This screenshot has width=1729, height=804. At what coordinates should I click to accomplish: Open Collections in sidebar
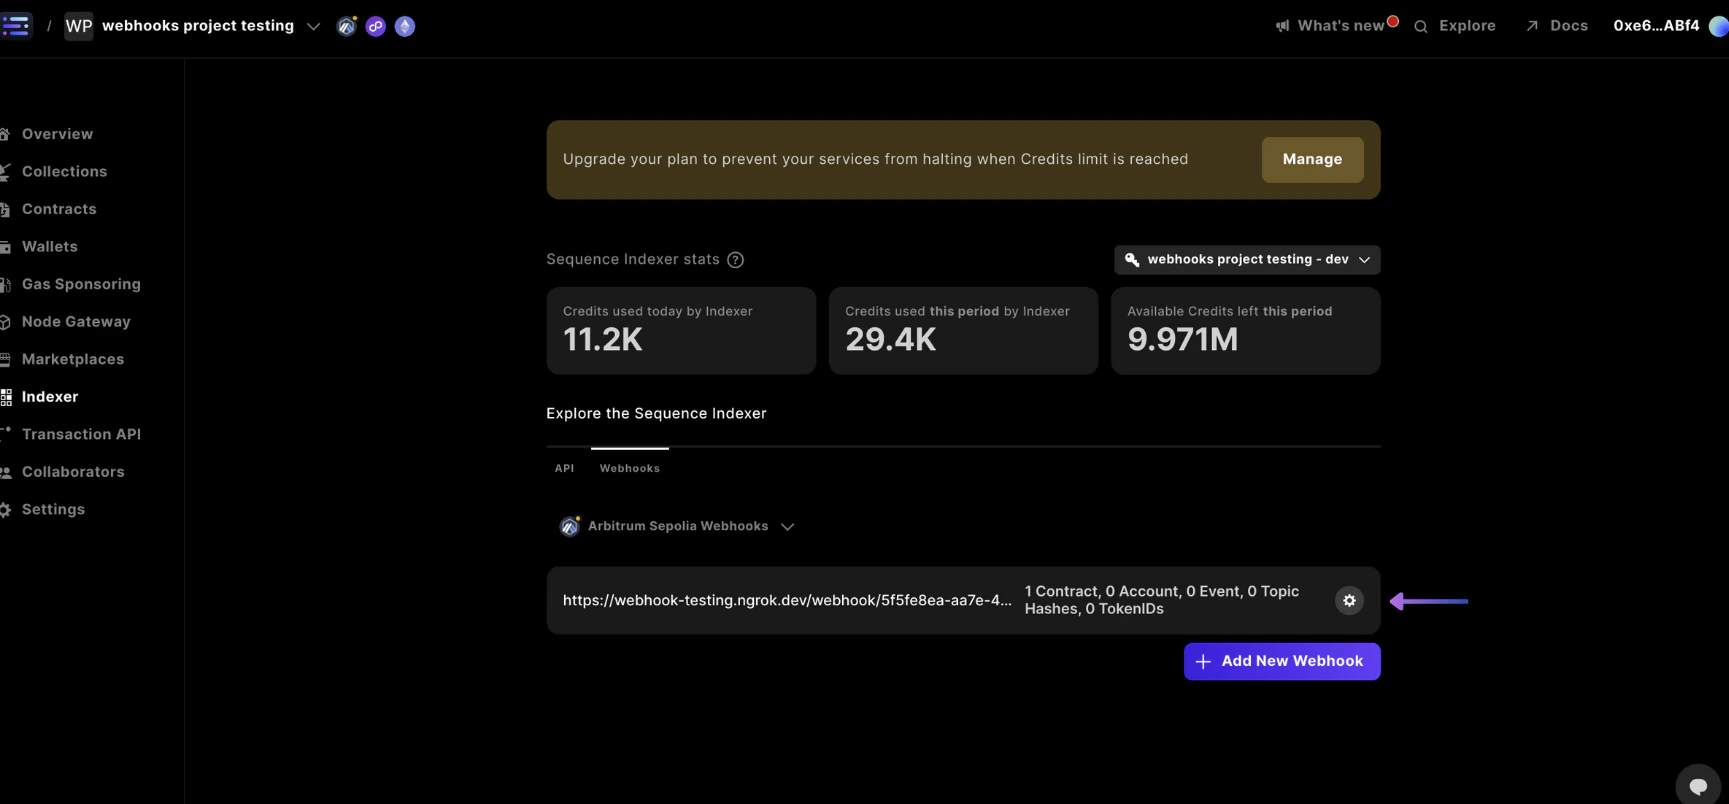[64, 172]
